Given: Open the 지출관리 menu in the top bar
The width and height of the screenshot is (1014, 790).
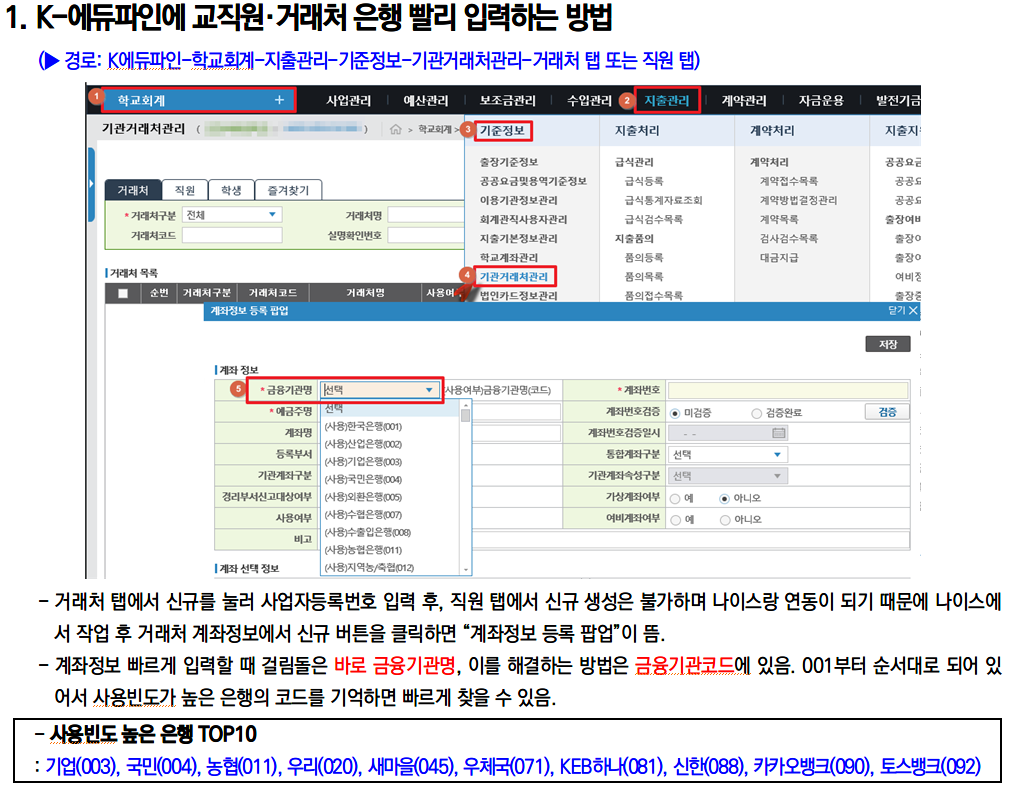Looking at the screenshot, I should tap(668, 100).
